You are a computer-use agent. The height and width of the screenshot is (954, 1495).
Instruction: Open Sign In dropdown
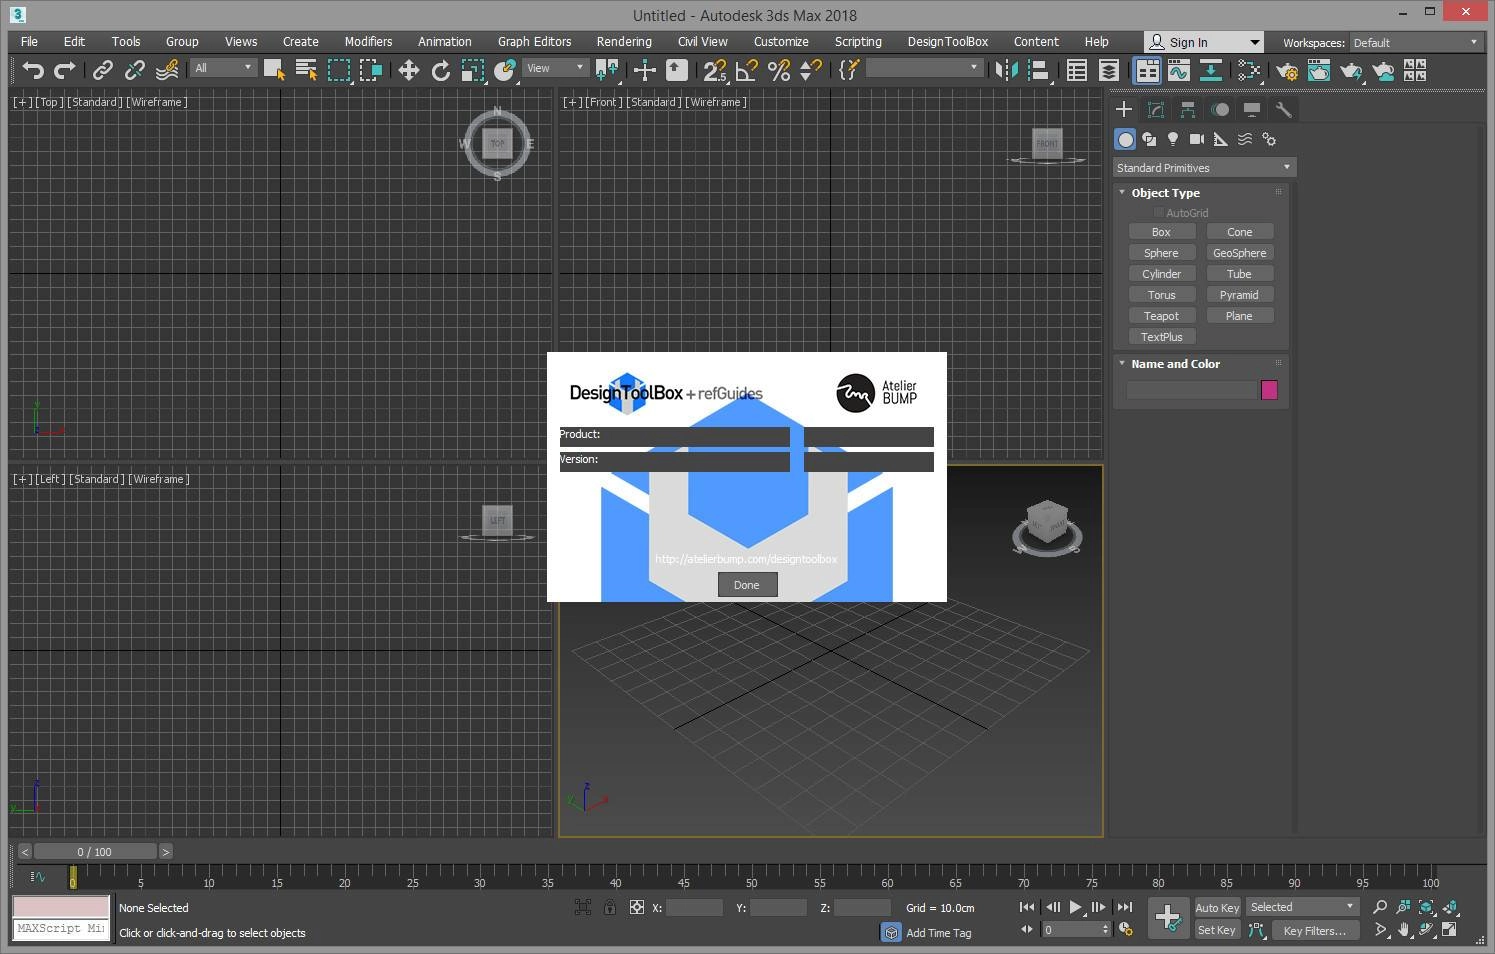click(x=1203, y=42)
